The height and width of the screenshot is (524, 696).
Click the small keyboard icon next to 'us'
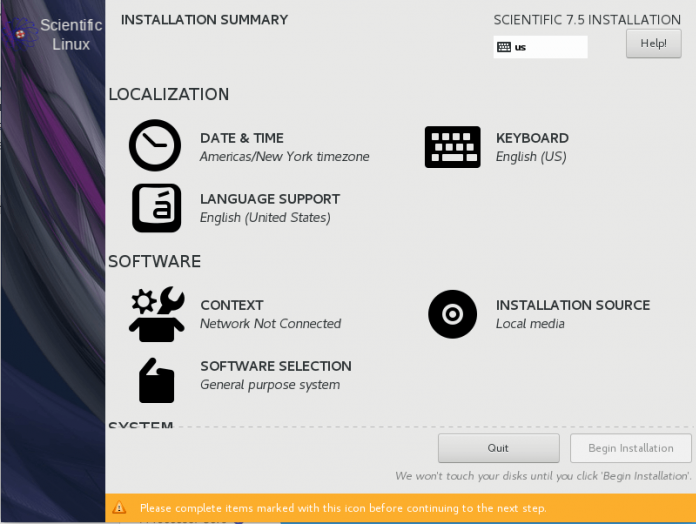coord(504,47)
